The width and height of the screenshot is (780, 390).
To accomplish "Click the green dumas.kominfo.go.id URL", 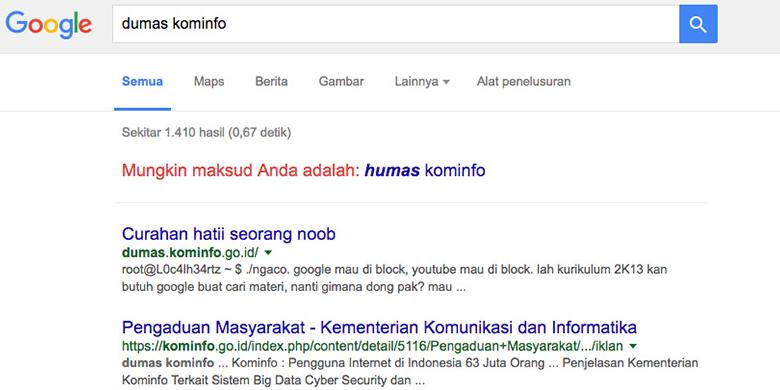I will [190, 253].
